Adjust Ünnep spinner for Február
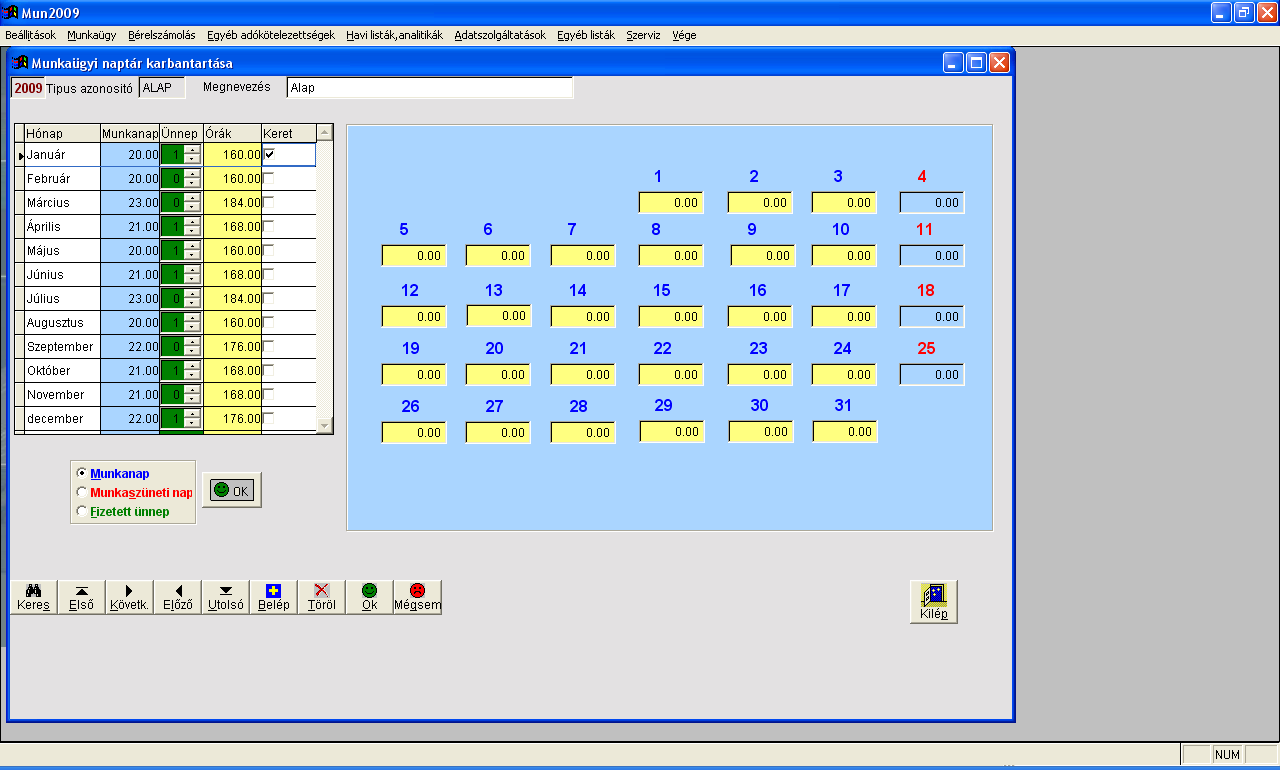 [x=192, y=179]
